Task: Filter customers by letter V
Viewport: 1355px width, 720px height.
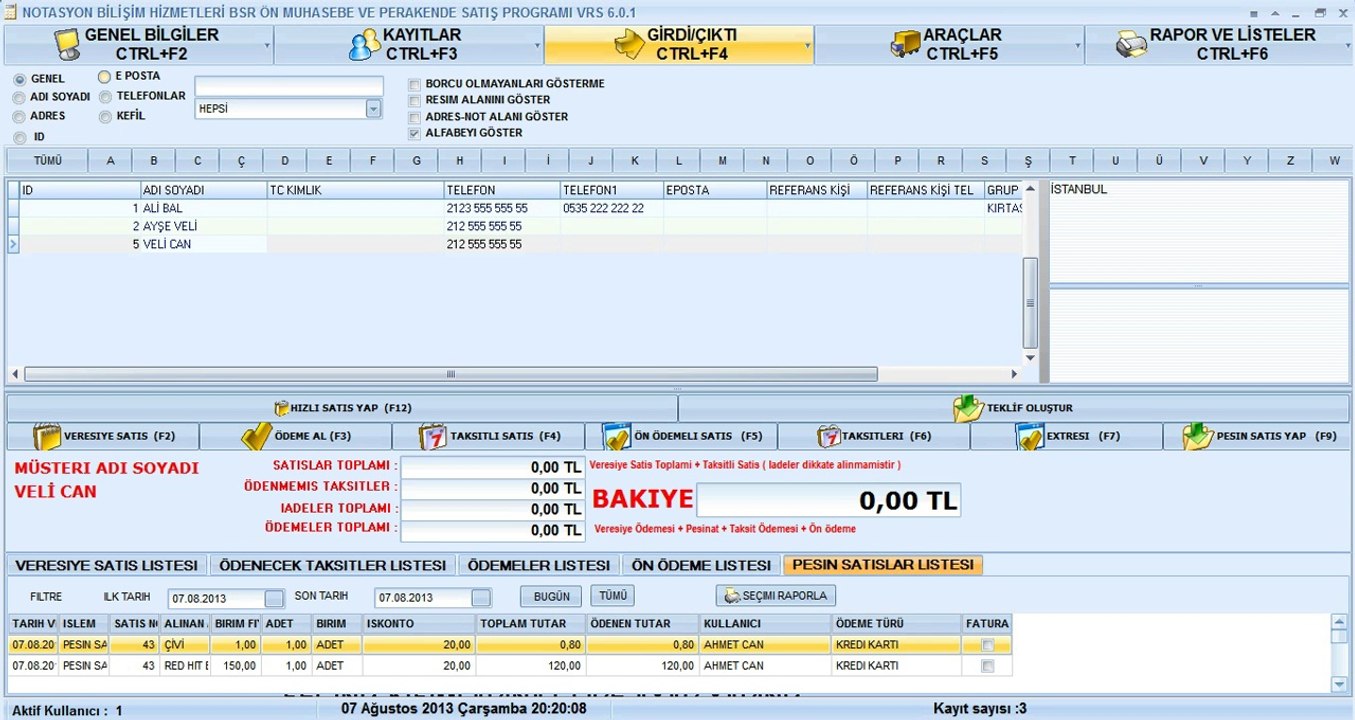Action: coord(1203,161)
